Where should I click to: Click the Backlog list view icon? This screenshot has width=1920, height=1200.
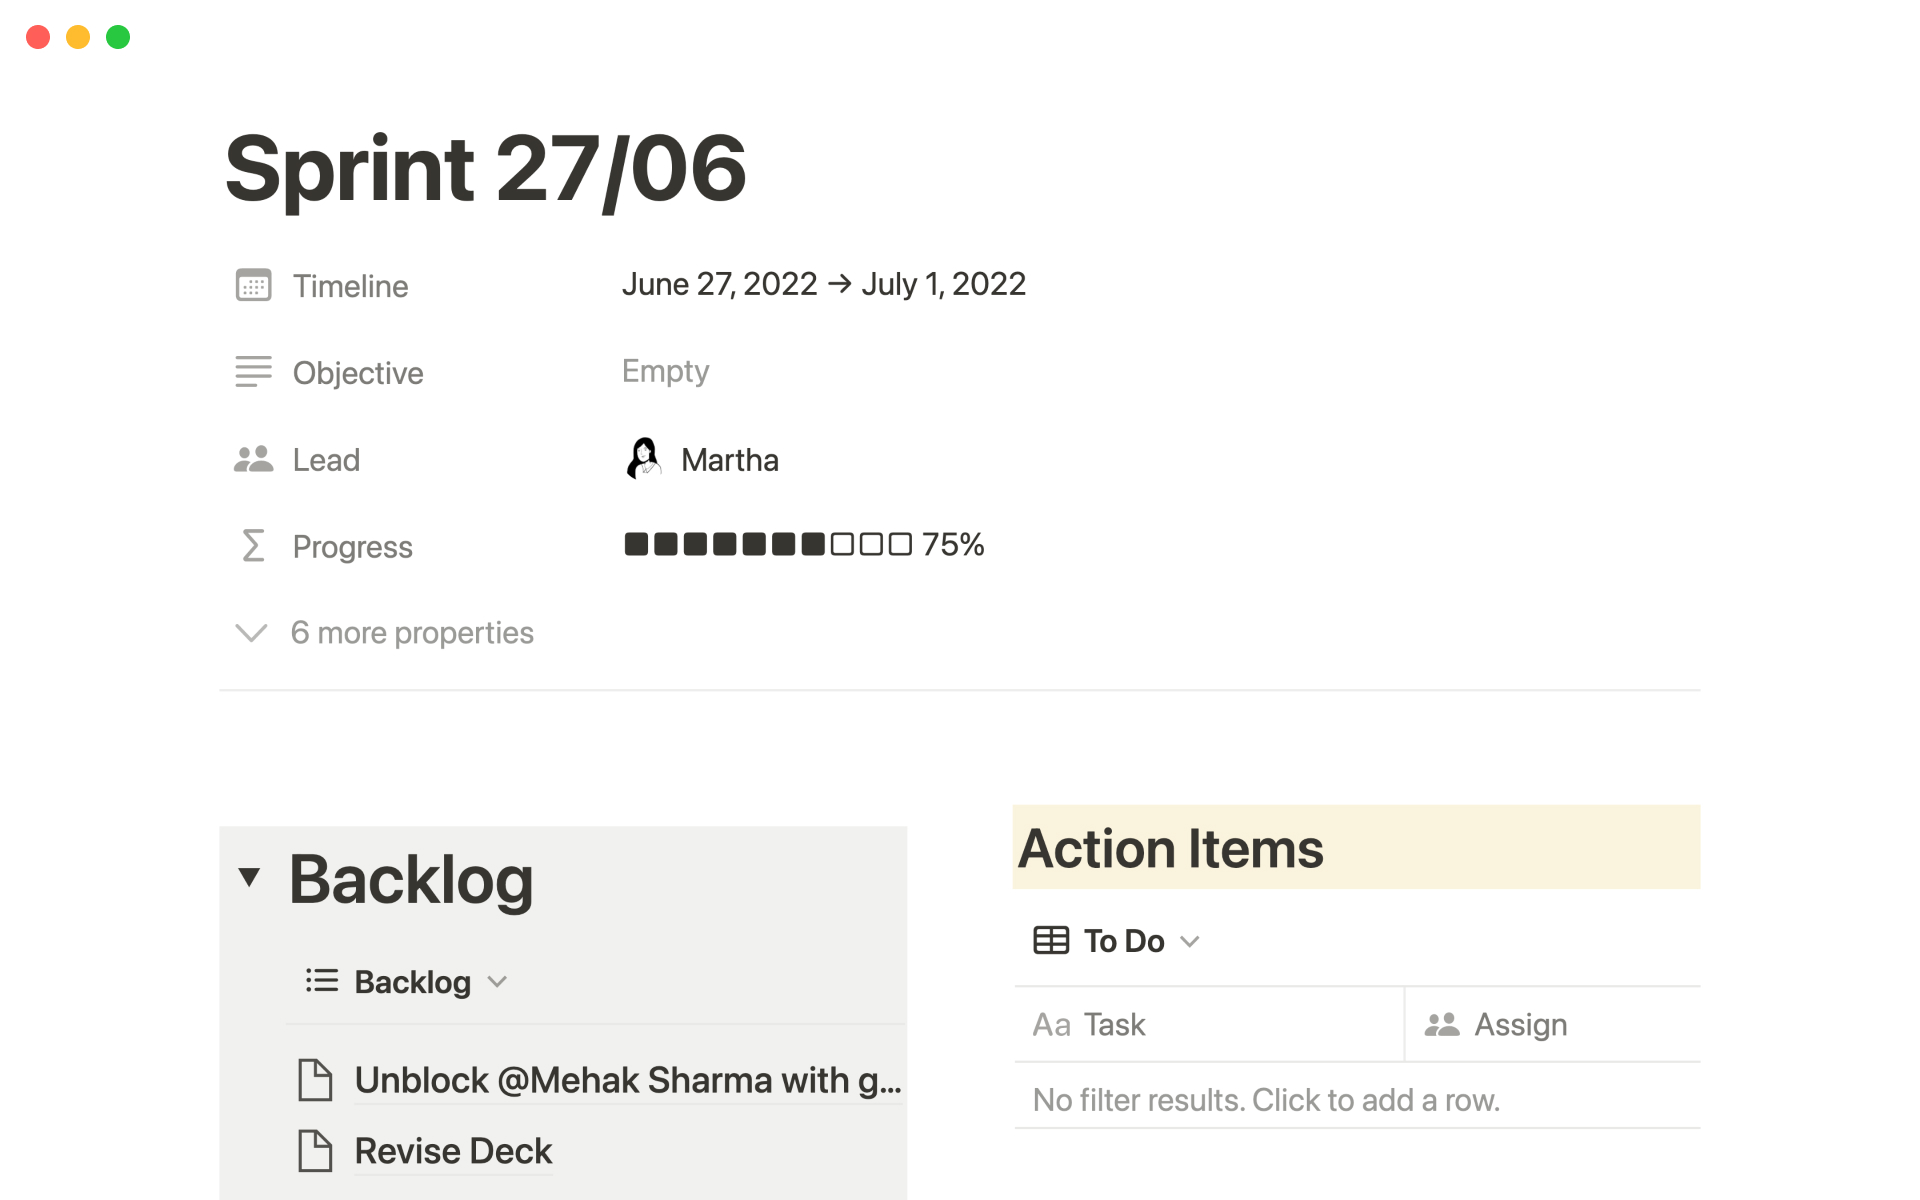(x=322, y=981)
